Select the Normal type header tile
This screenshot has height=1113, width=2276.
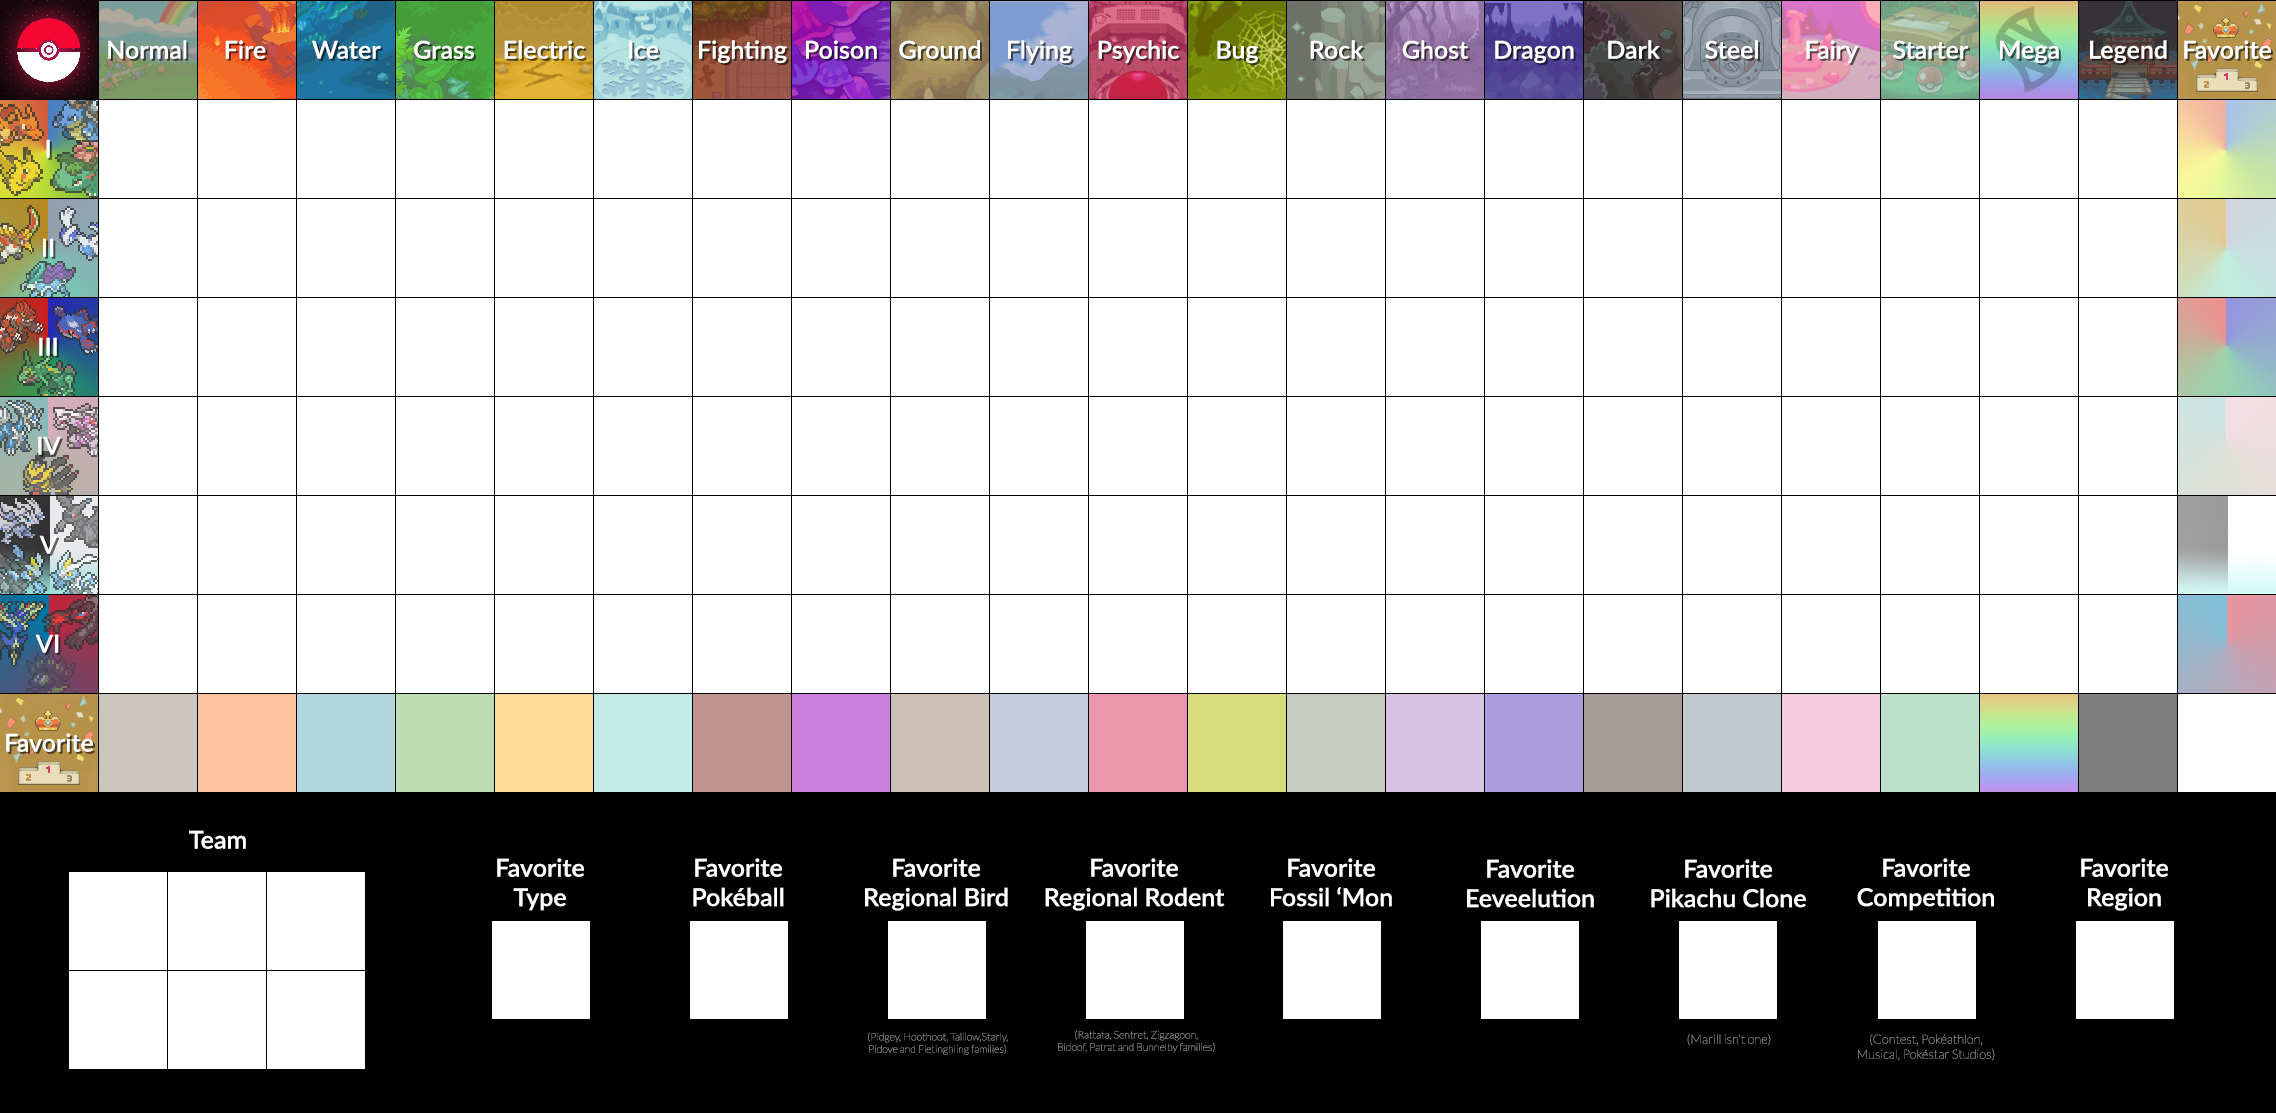point(148,50)
